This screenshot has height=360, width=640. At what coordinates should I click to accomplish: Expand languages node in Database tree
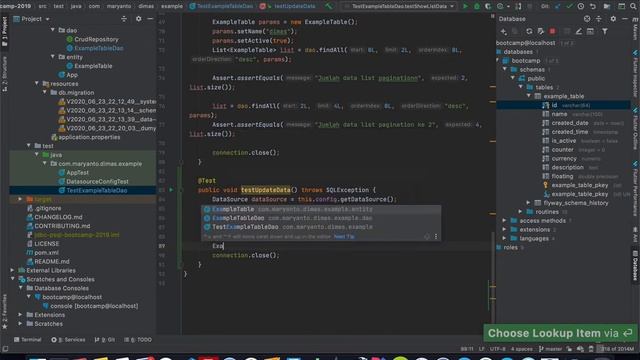(504, 238)
